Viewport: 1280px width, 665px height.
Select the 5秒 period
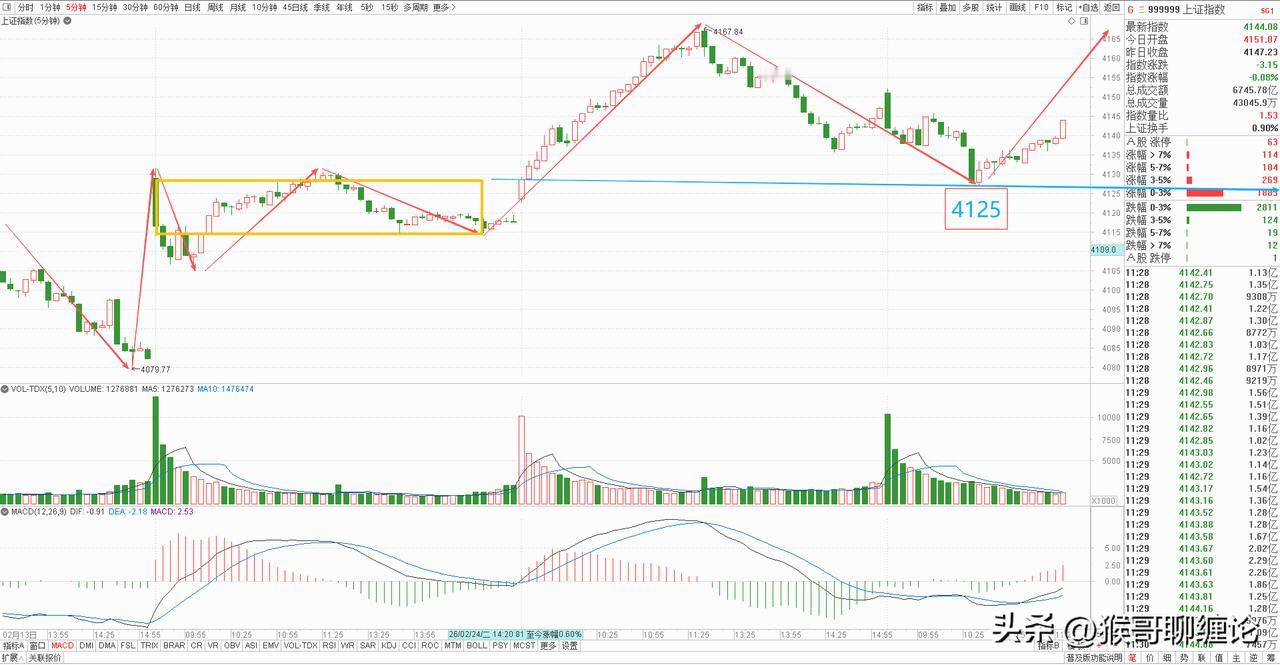click(367, 7)
